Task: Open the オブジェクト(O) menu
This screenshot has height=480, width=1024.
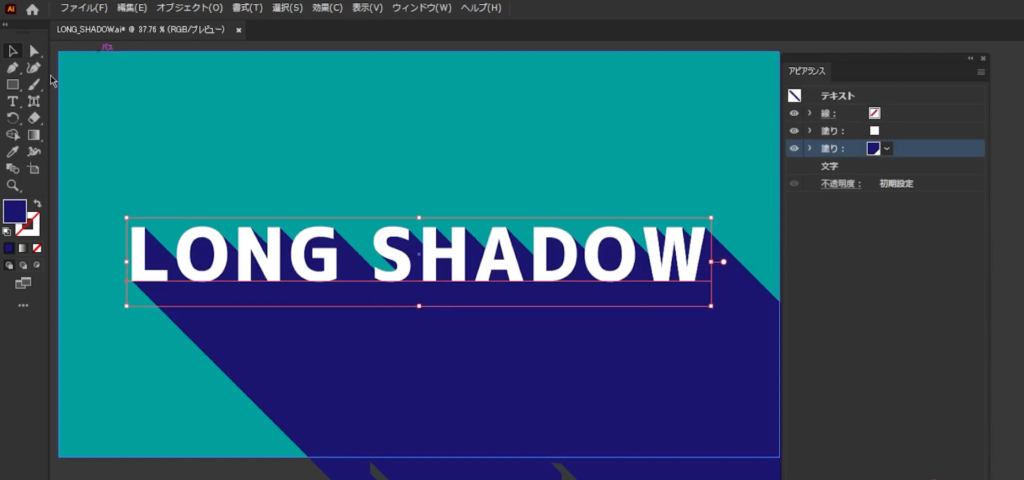Action: (x=189, y=8)
